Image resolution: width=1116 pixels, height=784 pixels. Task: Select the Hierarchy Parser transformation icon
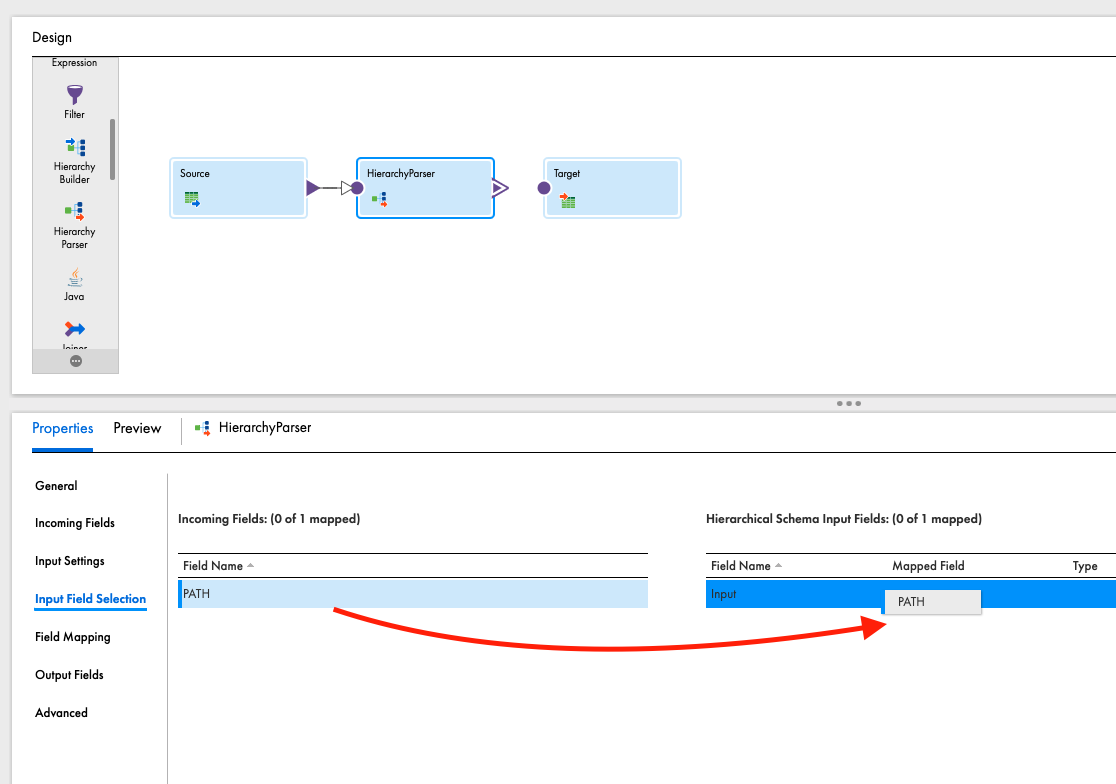click(x=74, y=212)
